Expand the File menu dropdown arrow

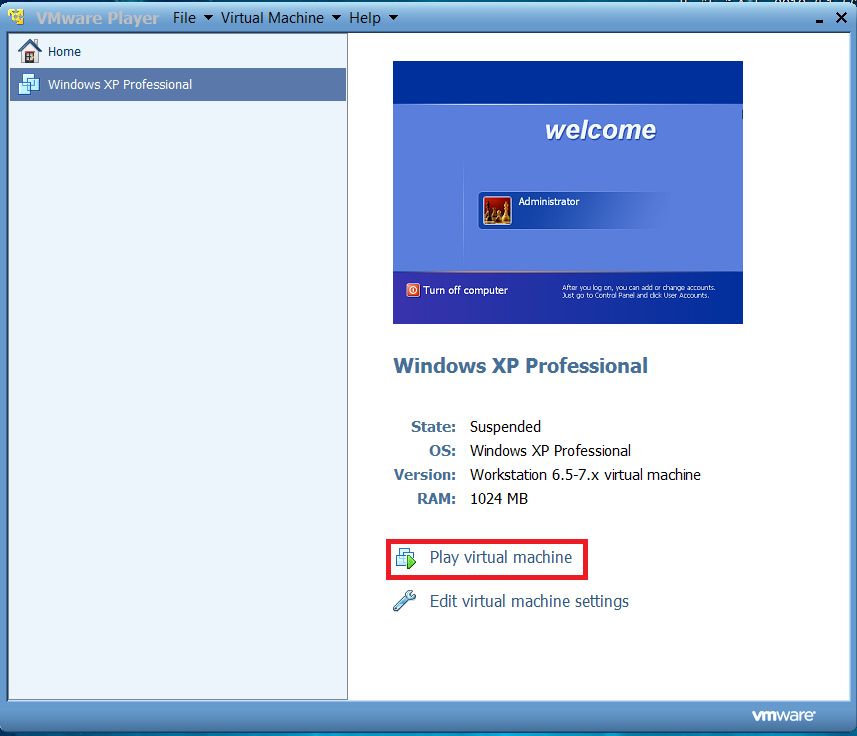tap(208, 18)
